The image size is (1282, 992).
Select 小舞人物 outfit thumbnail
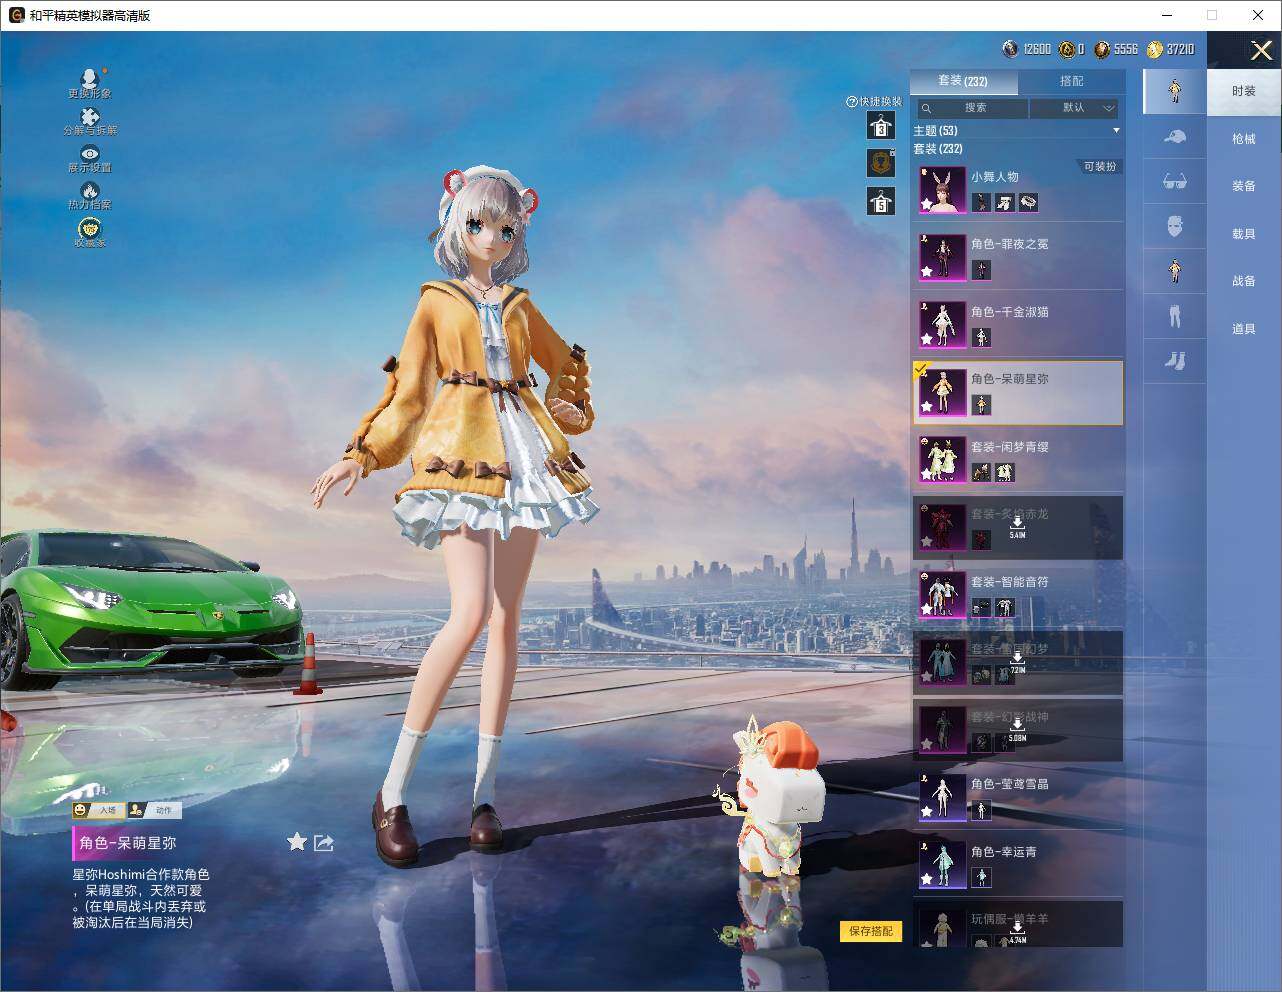pyautogui.click(x=942, y=190)
